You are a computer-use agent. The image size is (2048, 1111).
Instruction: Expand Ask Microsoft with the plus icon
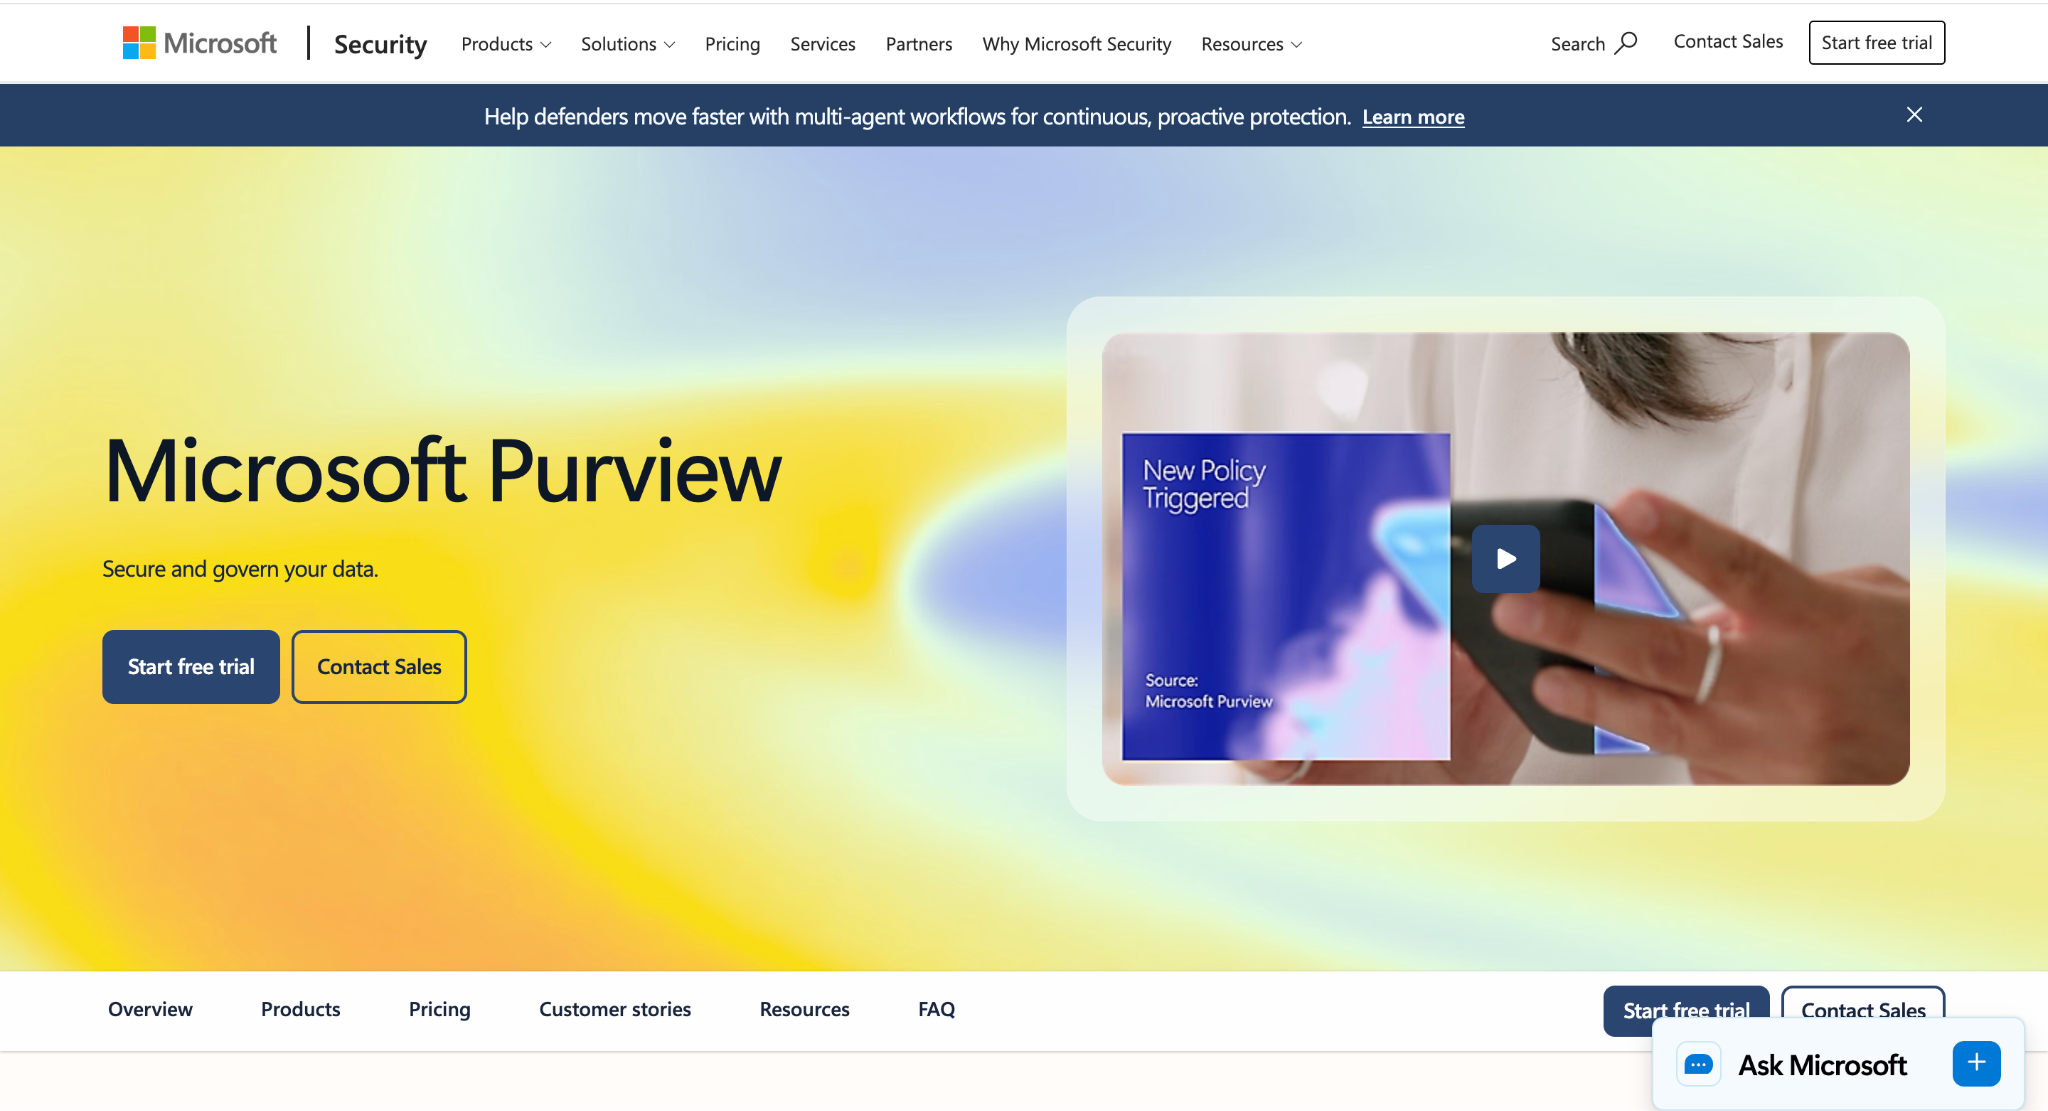click(x=1976, y=1063)
